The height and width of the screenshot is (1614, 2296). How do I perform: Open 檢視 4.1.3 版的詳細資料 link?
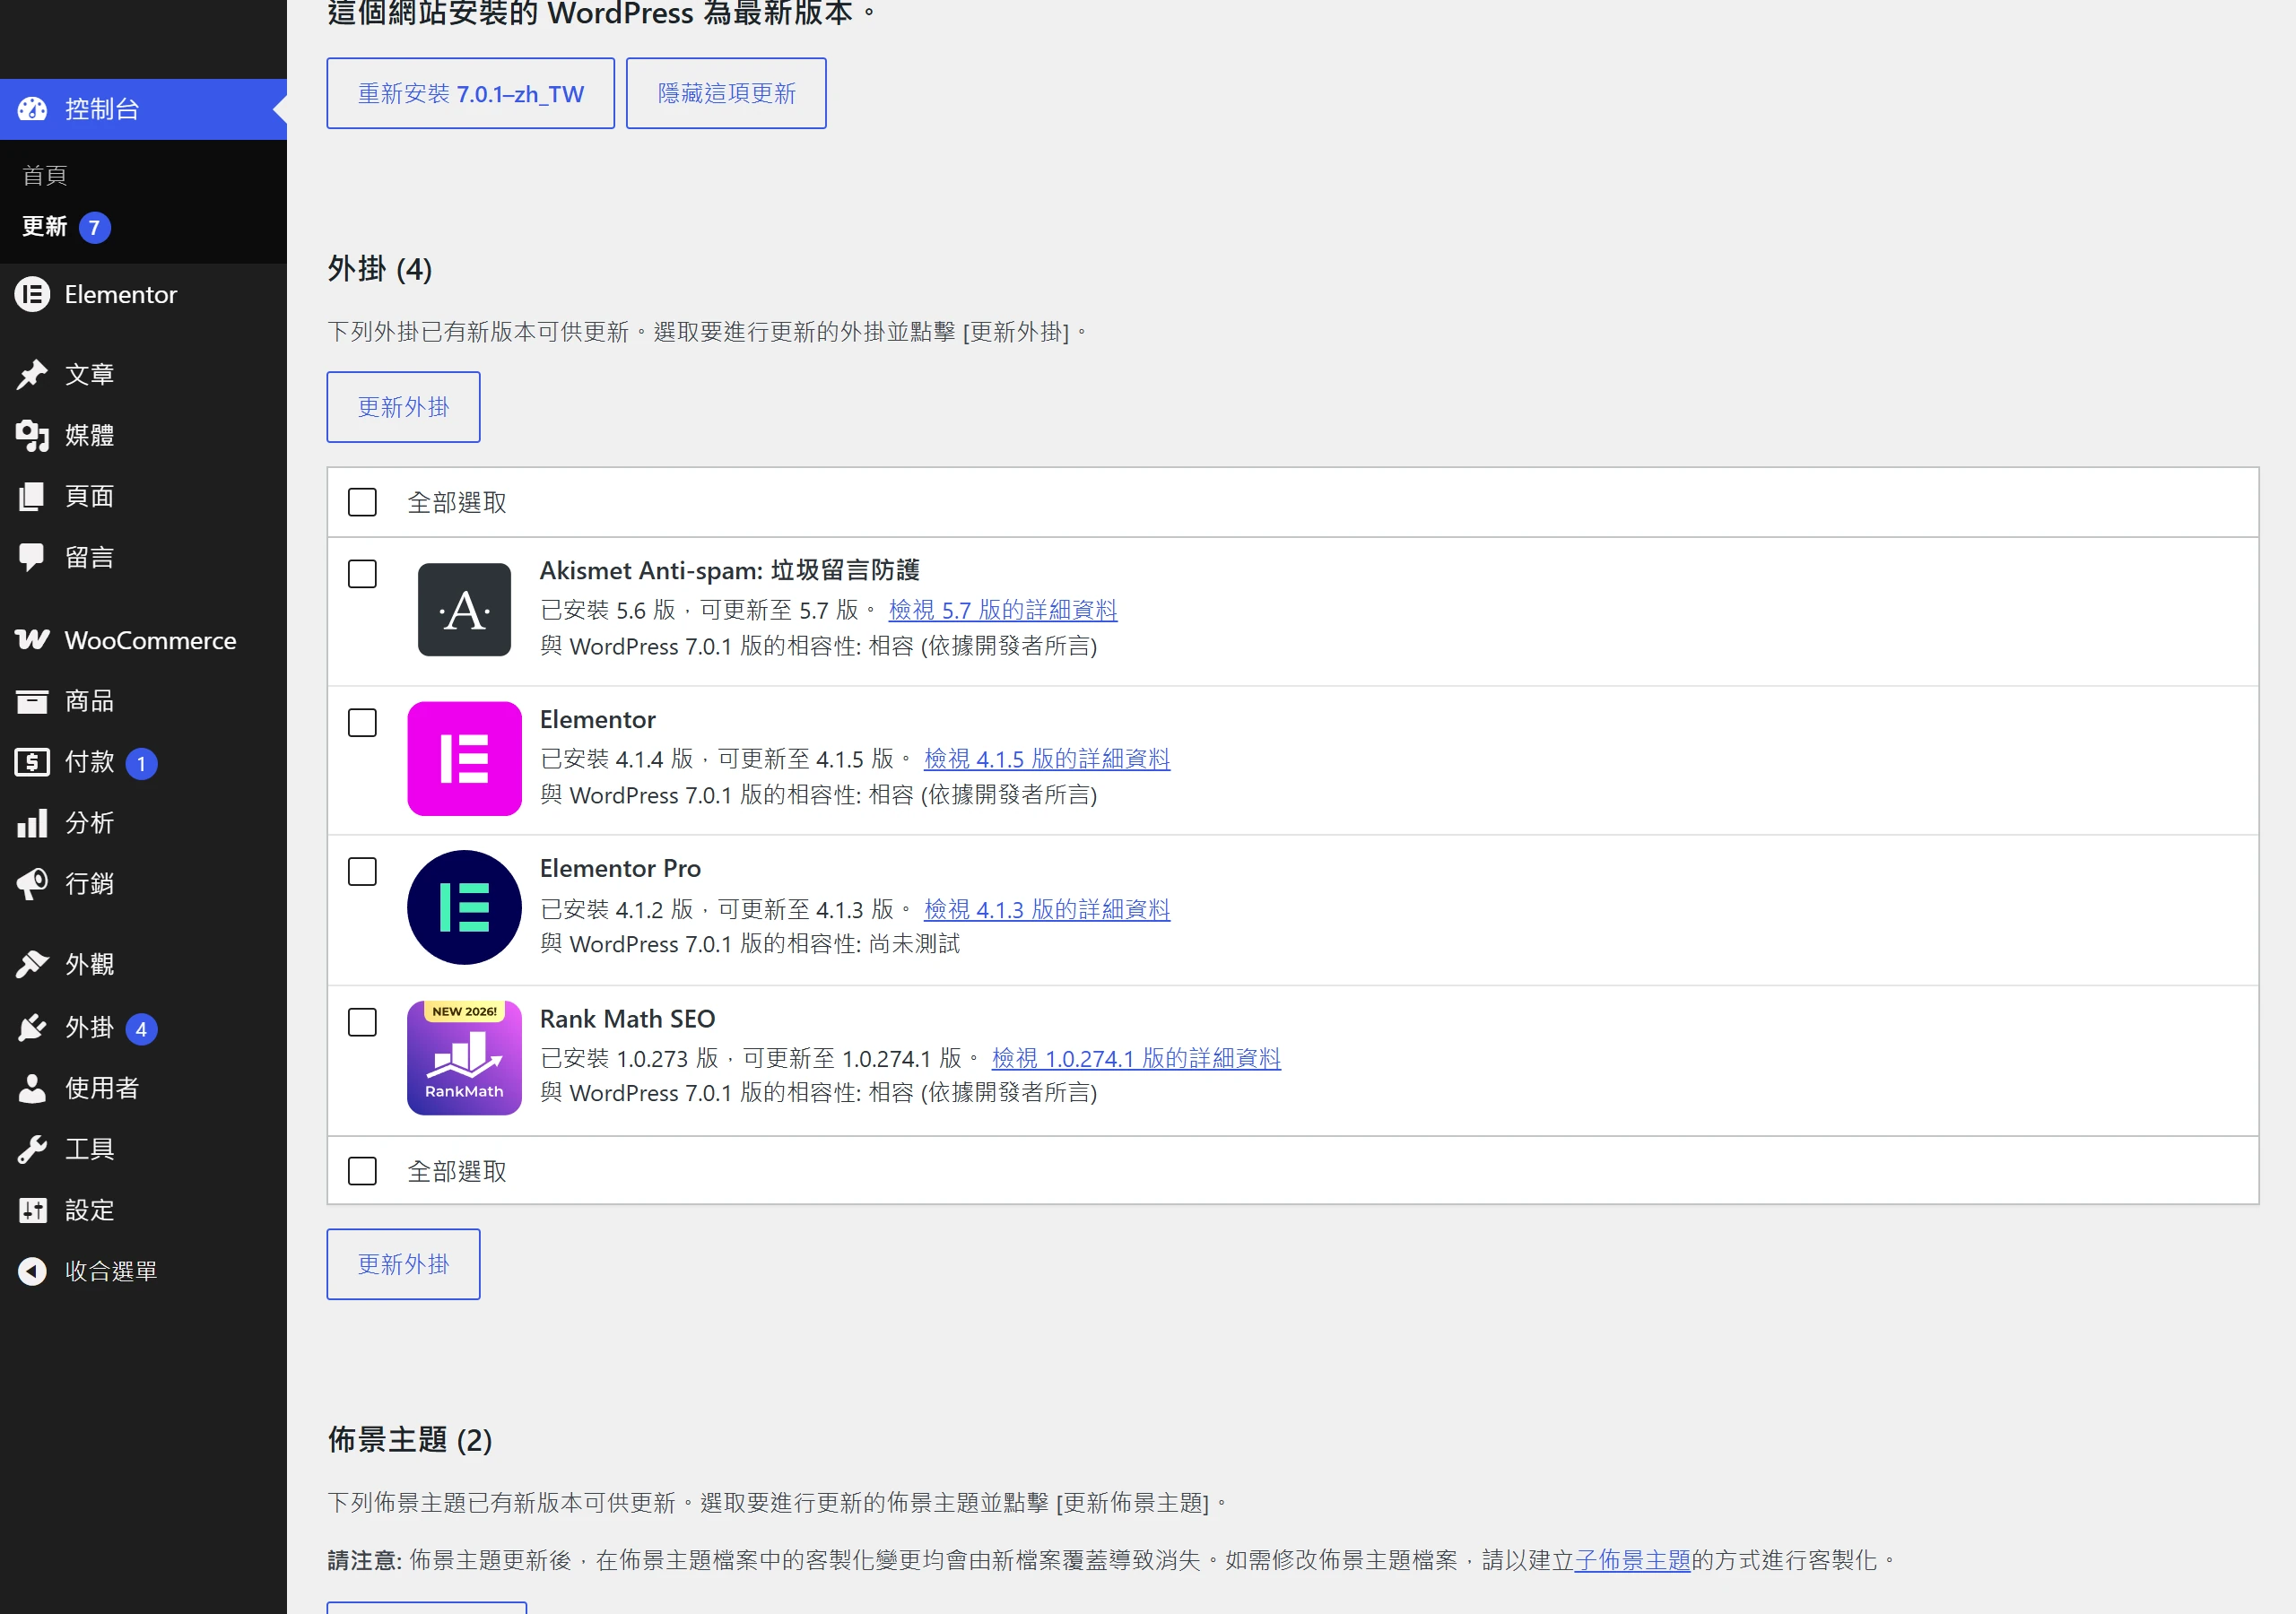(x=1047, y=909)
